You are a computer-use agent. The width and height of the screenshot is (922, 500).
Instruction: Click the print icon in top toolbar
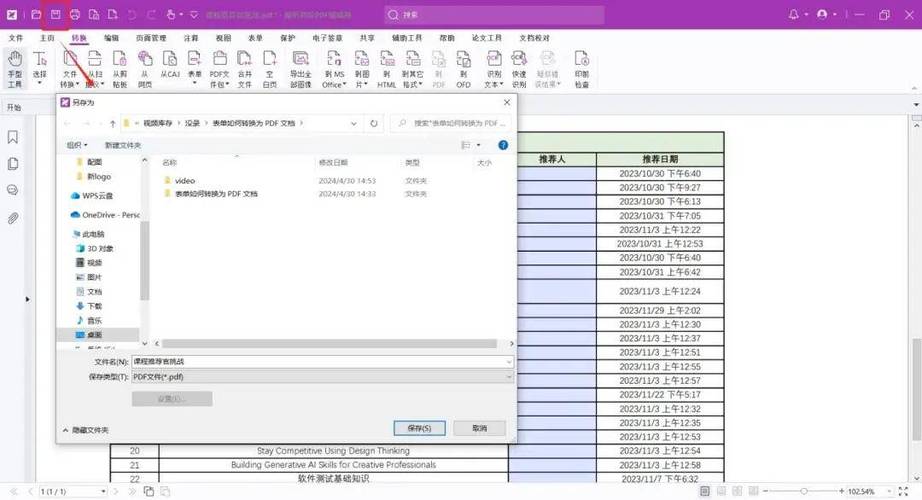[x=74, y=15]
